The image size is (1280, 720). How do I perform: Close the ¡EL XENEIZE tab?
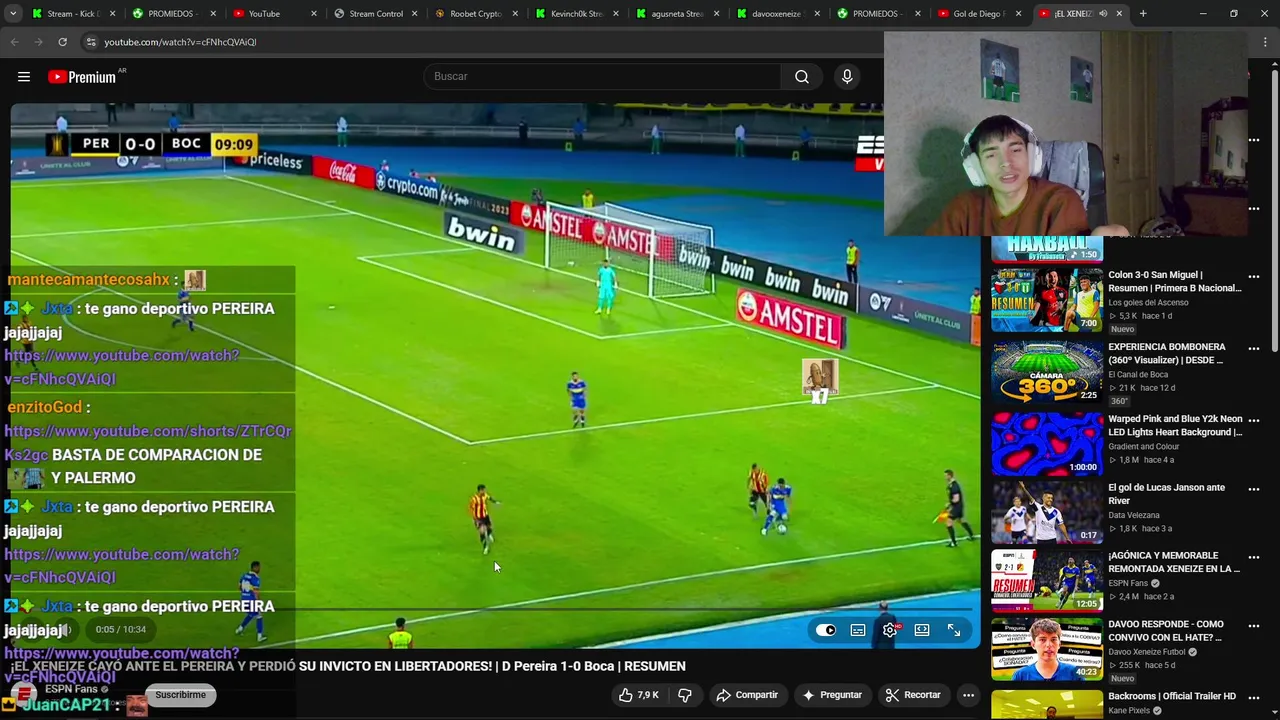pos(1119,14)
